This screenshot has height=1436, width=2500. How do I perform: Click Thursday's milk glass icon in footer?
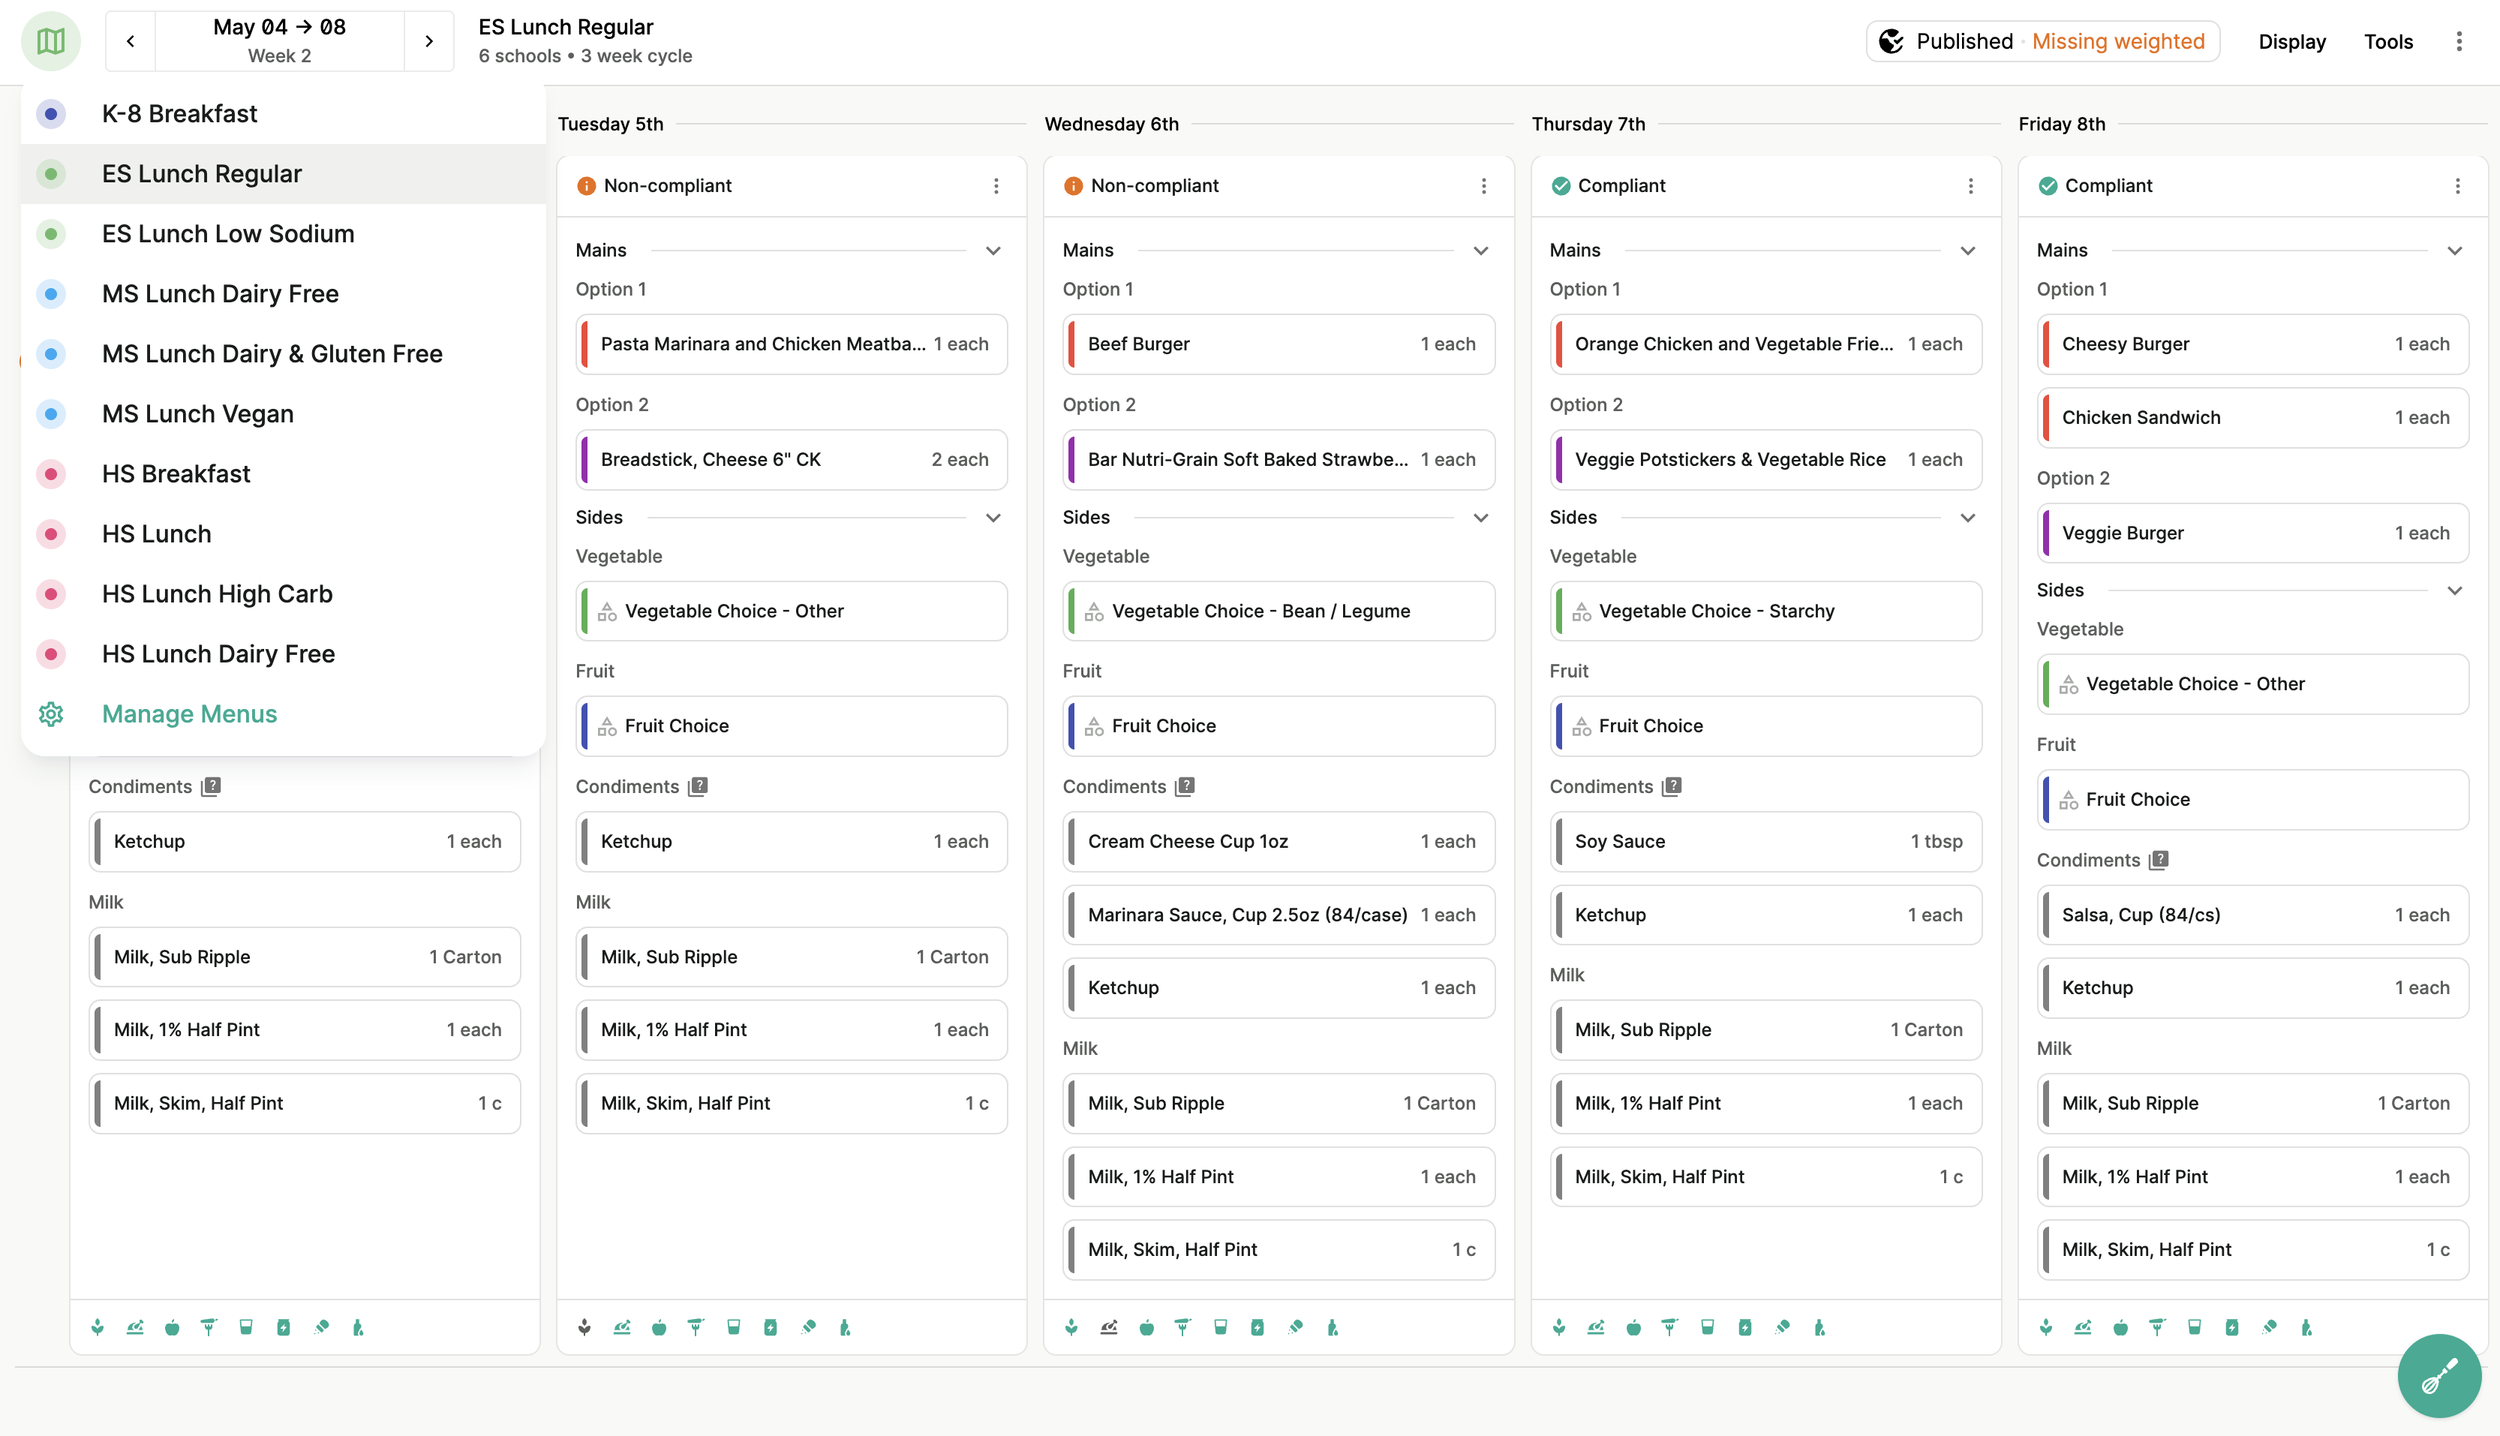click(1707, 1327)
